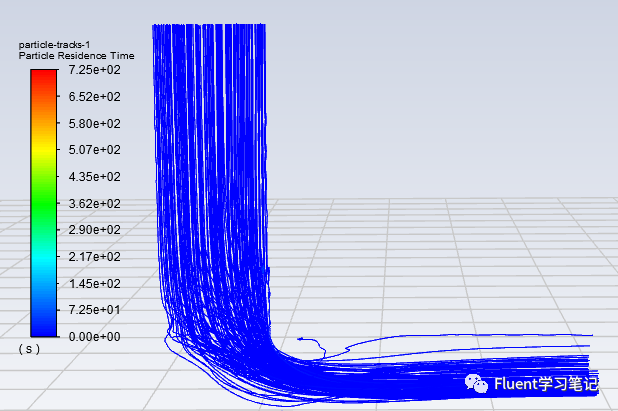618x411 pixels.
Task: Click the 5.80e+02 legend value
Action: coord(95,124)
